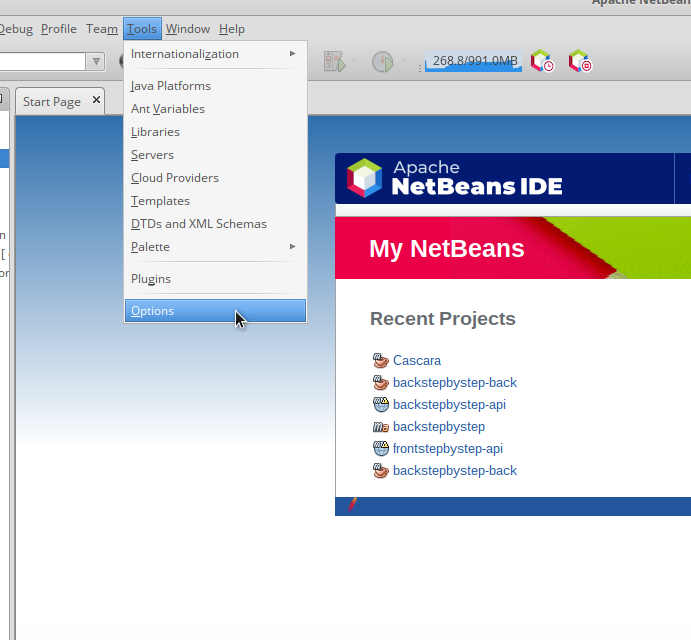Screen dimensions: 691x640
Task: Click the Profile IDE icon with clock
Action: coord(542,61)
